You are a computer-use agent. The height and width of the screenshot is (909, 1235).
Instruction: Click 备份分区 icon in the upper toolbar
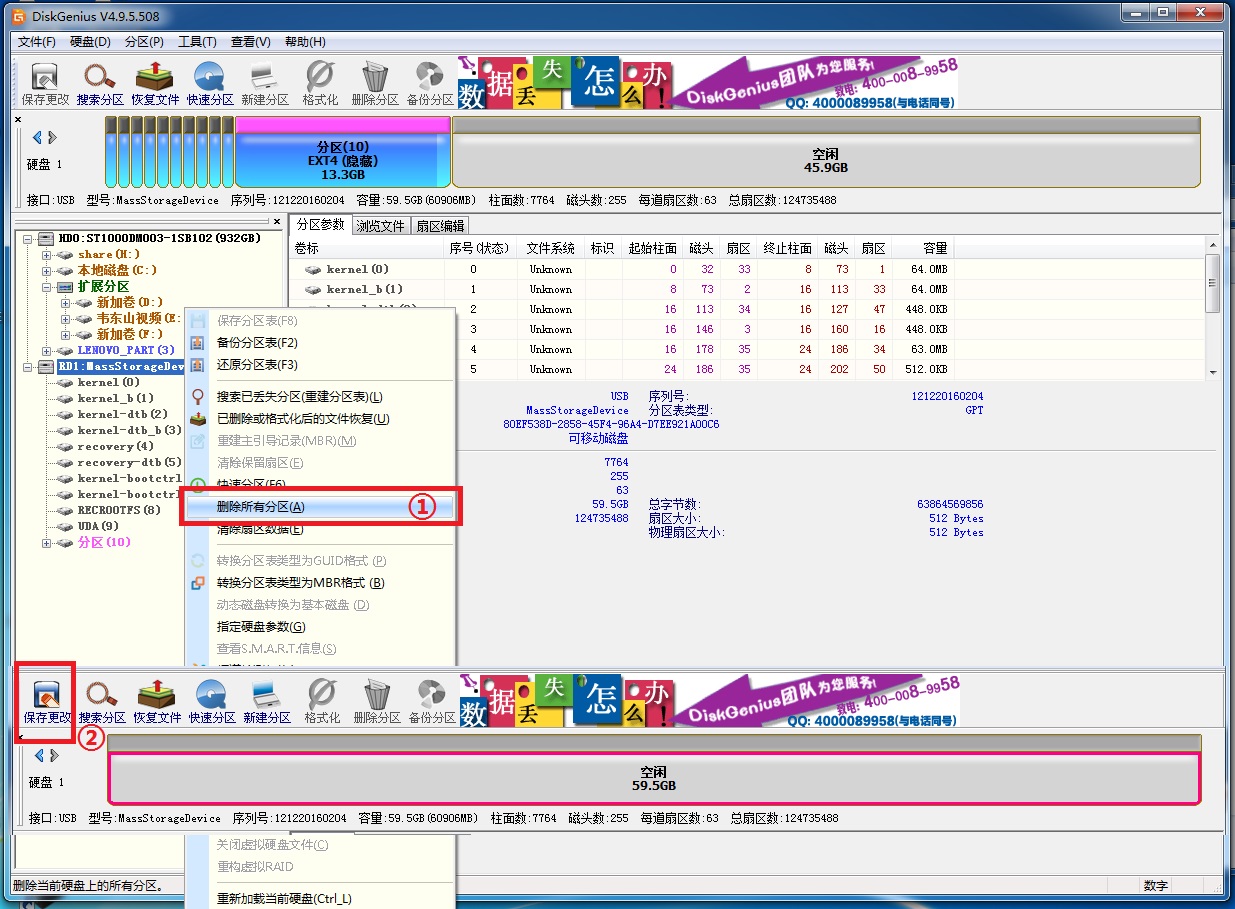click(x=430, y=83)
